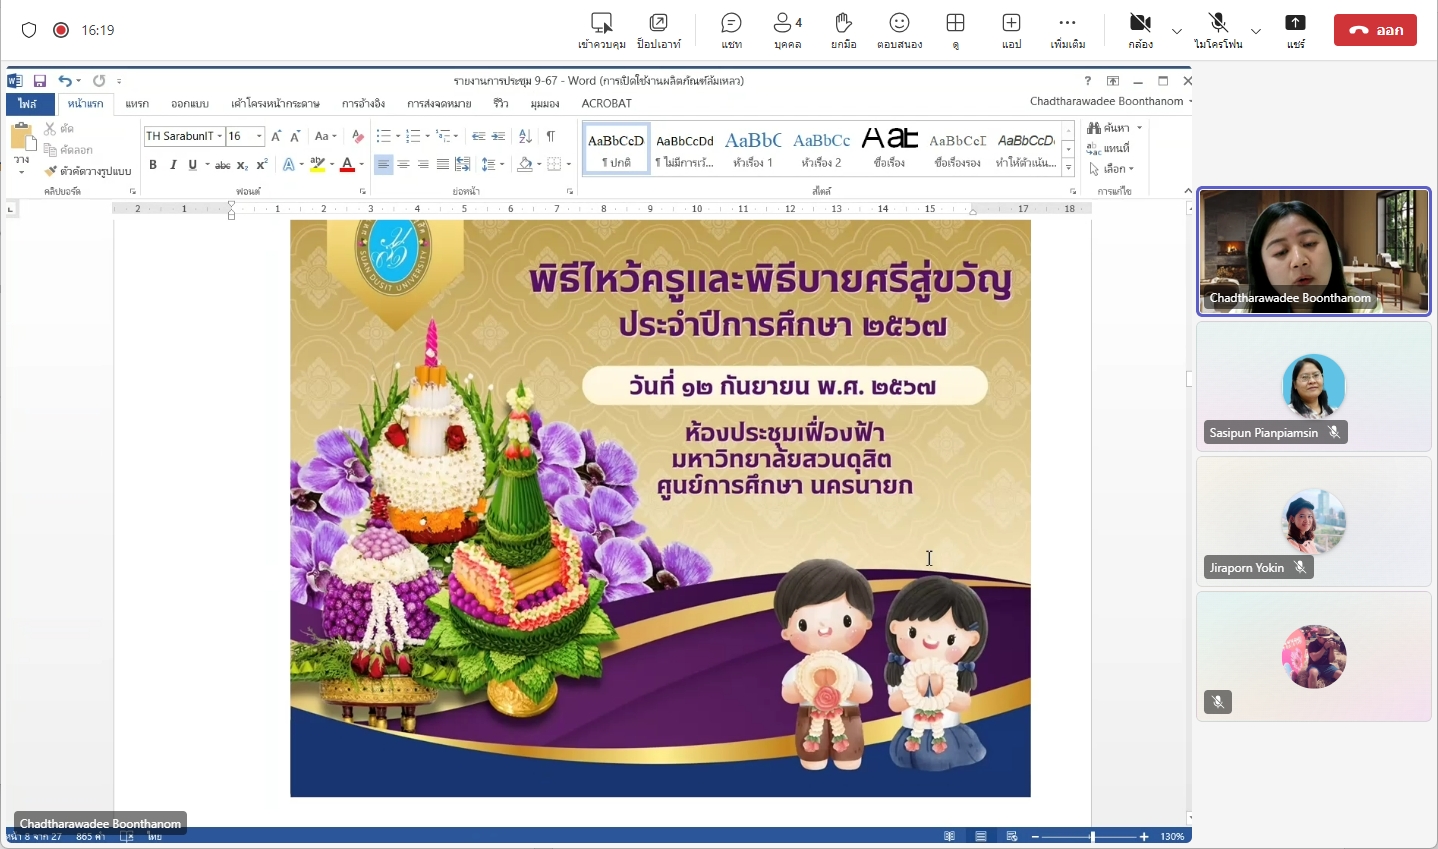Expand microphone options arrow

pos(1256,31)
